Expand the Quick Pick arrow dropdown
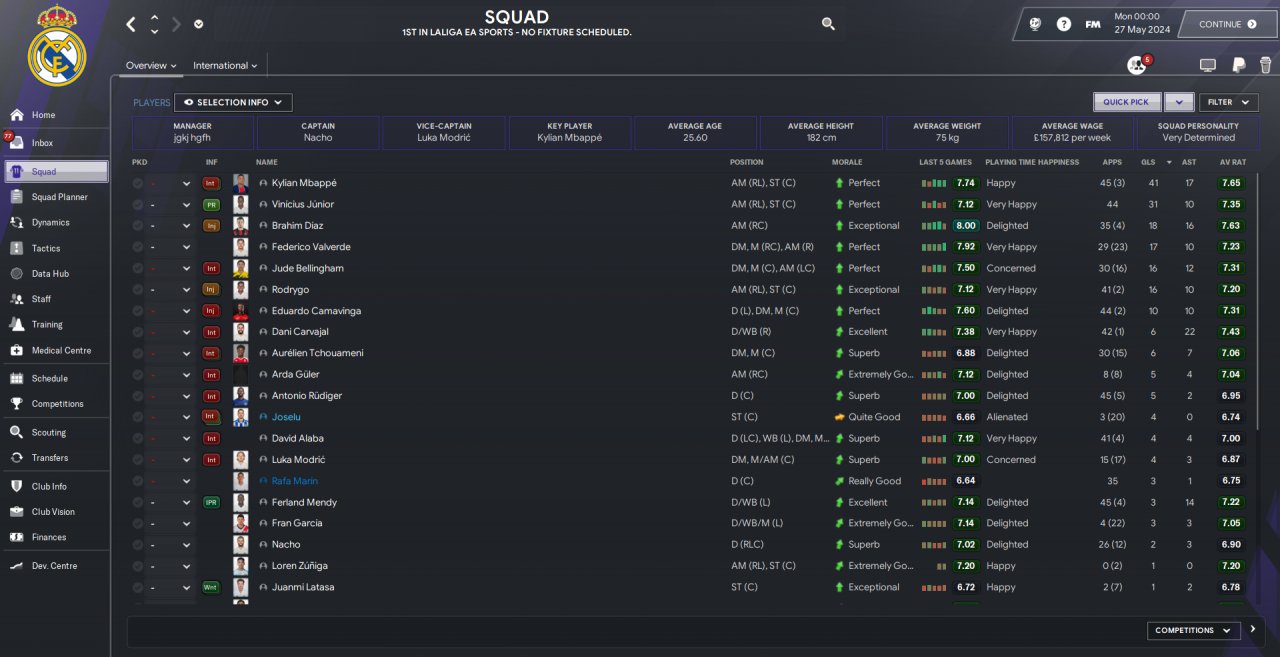Image resolution: width=1280 pixels, height=657 pixels. (1179, 102)
